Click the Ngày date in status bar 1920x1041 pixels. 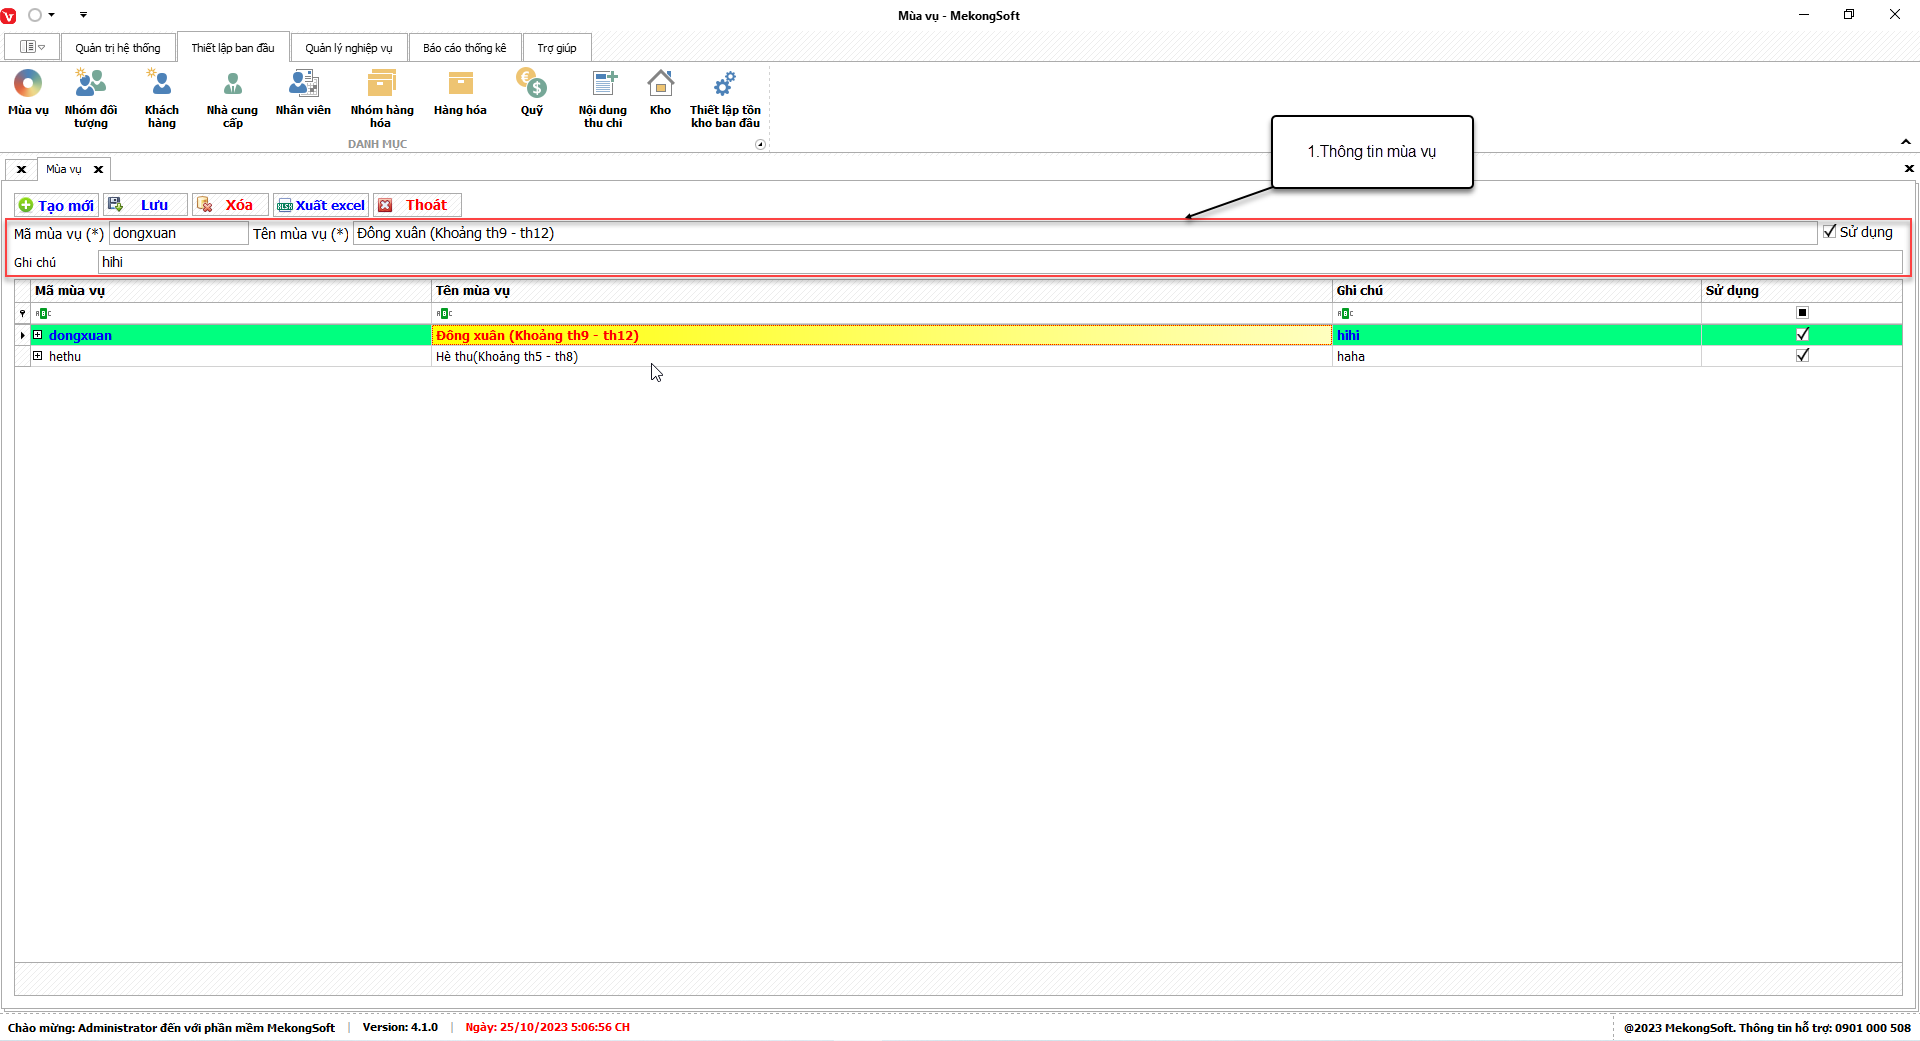(x=547, y=1027)
